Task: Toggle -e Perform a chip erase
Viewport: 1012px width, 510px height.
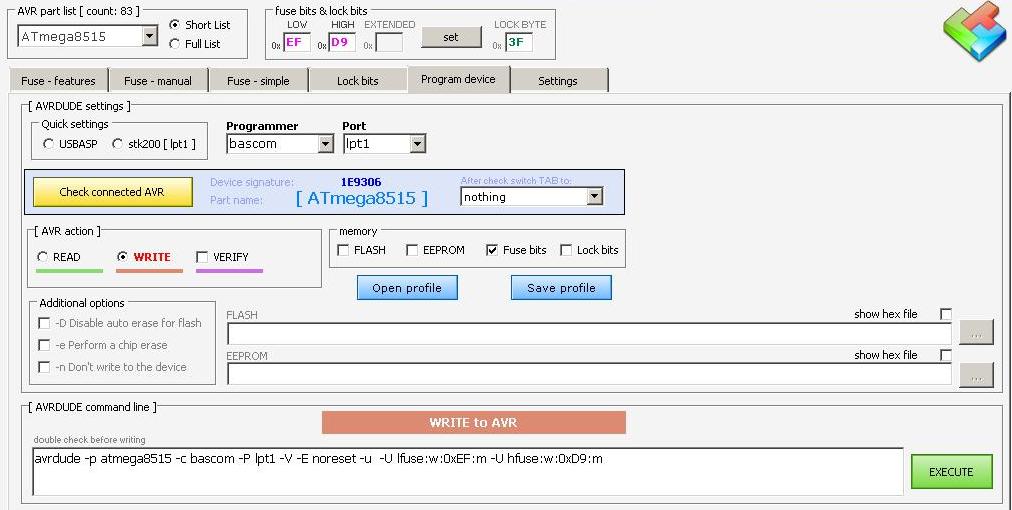Action: pos(44,345)
